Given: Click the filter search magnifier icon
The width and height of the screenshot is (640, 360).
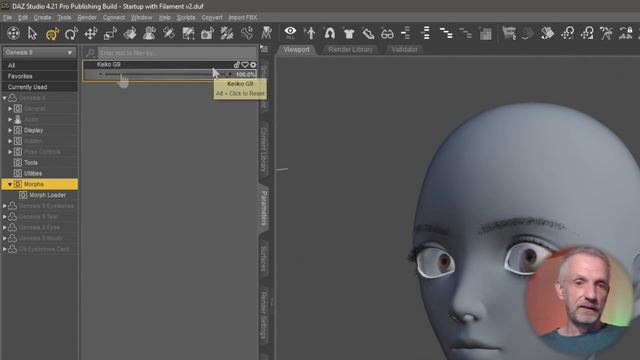Looking at the screenshot, I should point(90,53).
